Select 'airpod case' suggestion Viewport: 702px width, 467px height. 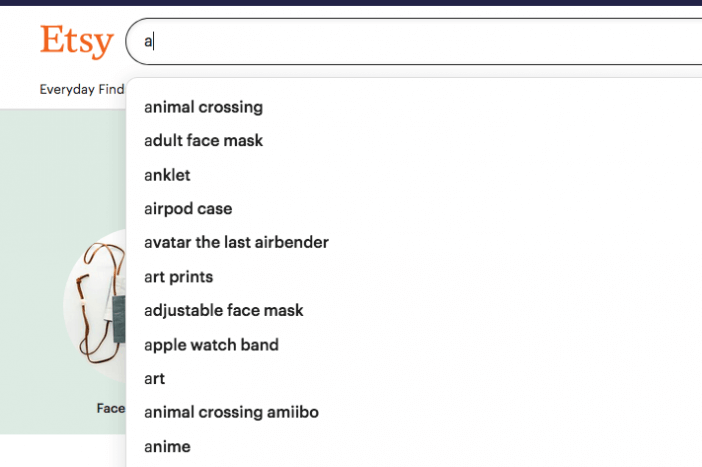[x=414, y=209]
